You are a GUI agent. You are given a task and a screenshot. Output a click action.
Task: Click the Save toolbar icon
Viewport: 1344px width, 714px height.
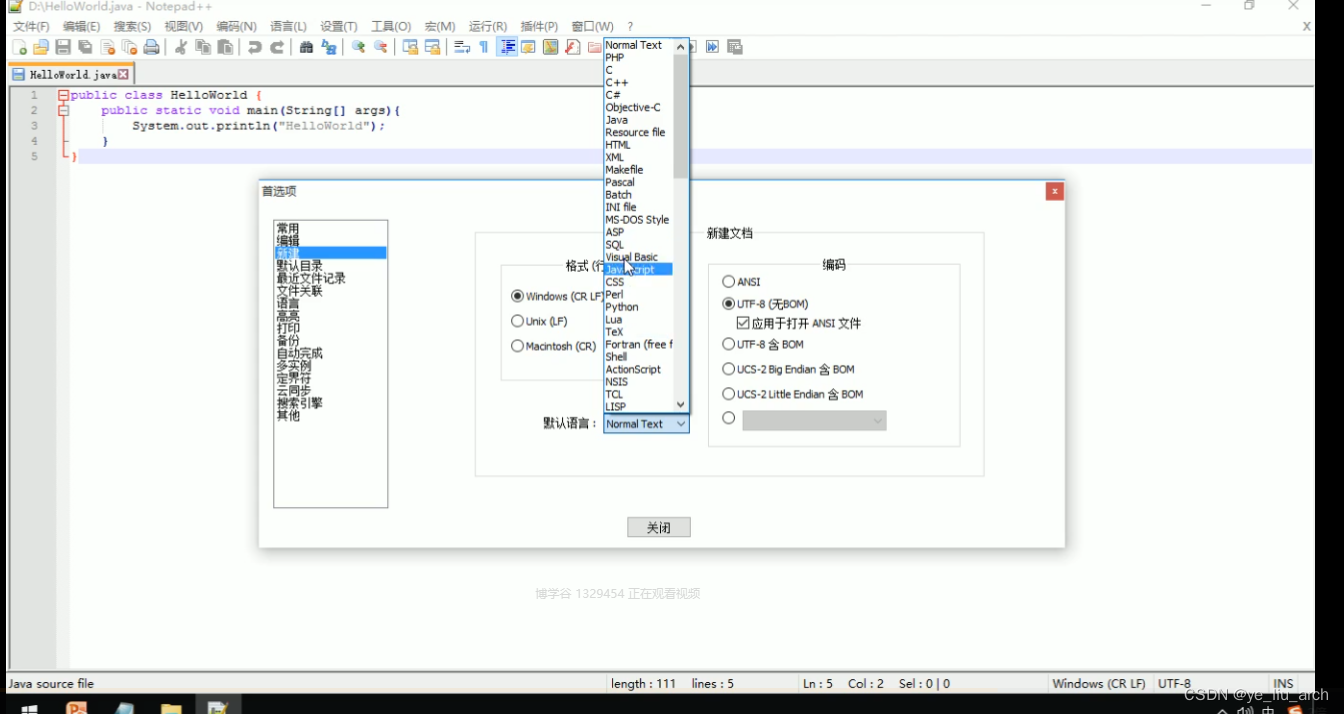point(63,47)
